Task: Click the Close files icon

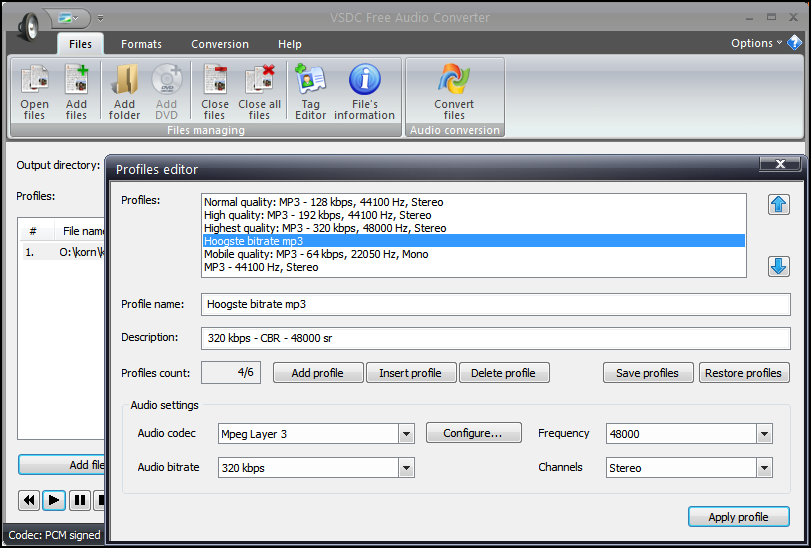Action: [215, 91]
